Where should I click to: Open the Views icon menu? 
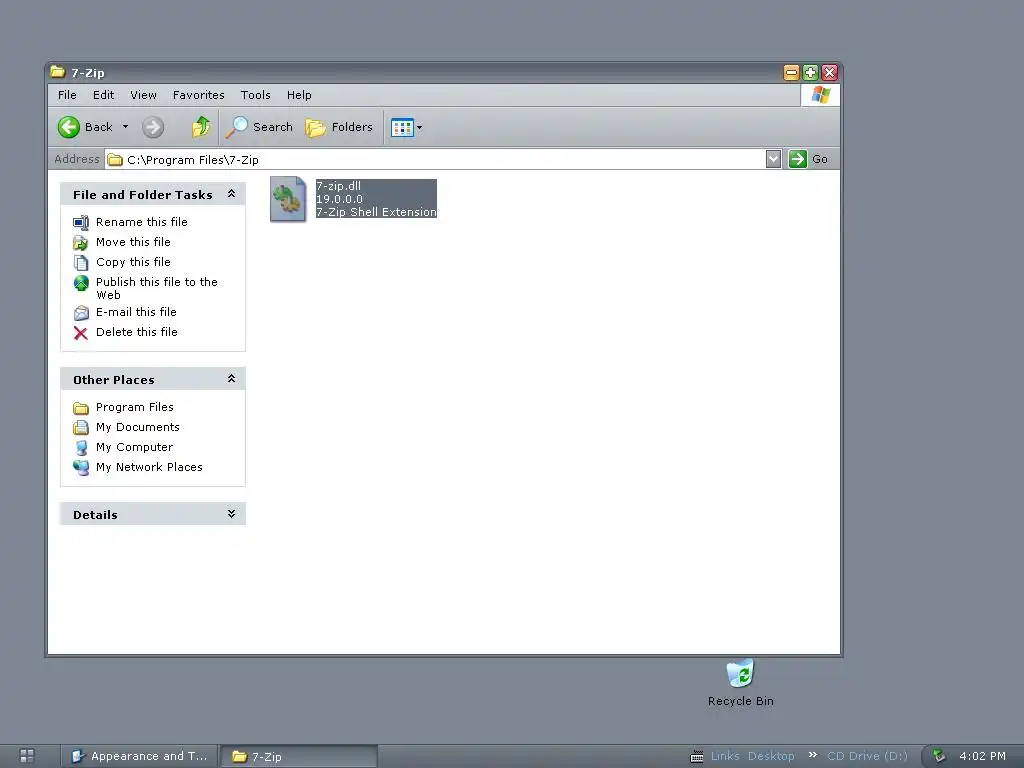406,127
